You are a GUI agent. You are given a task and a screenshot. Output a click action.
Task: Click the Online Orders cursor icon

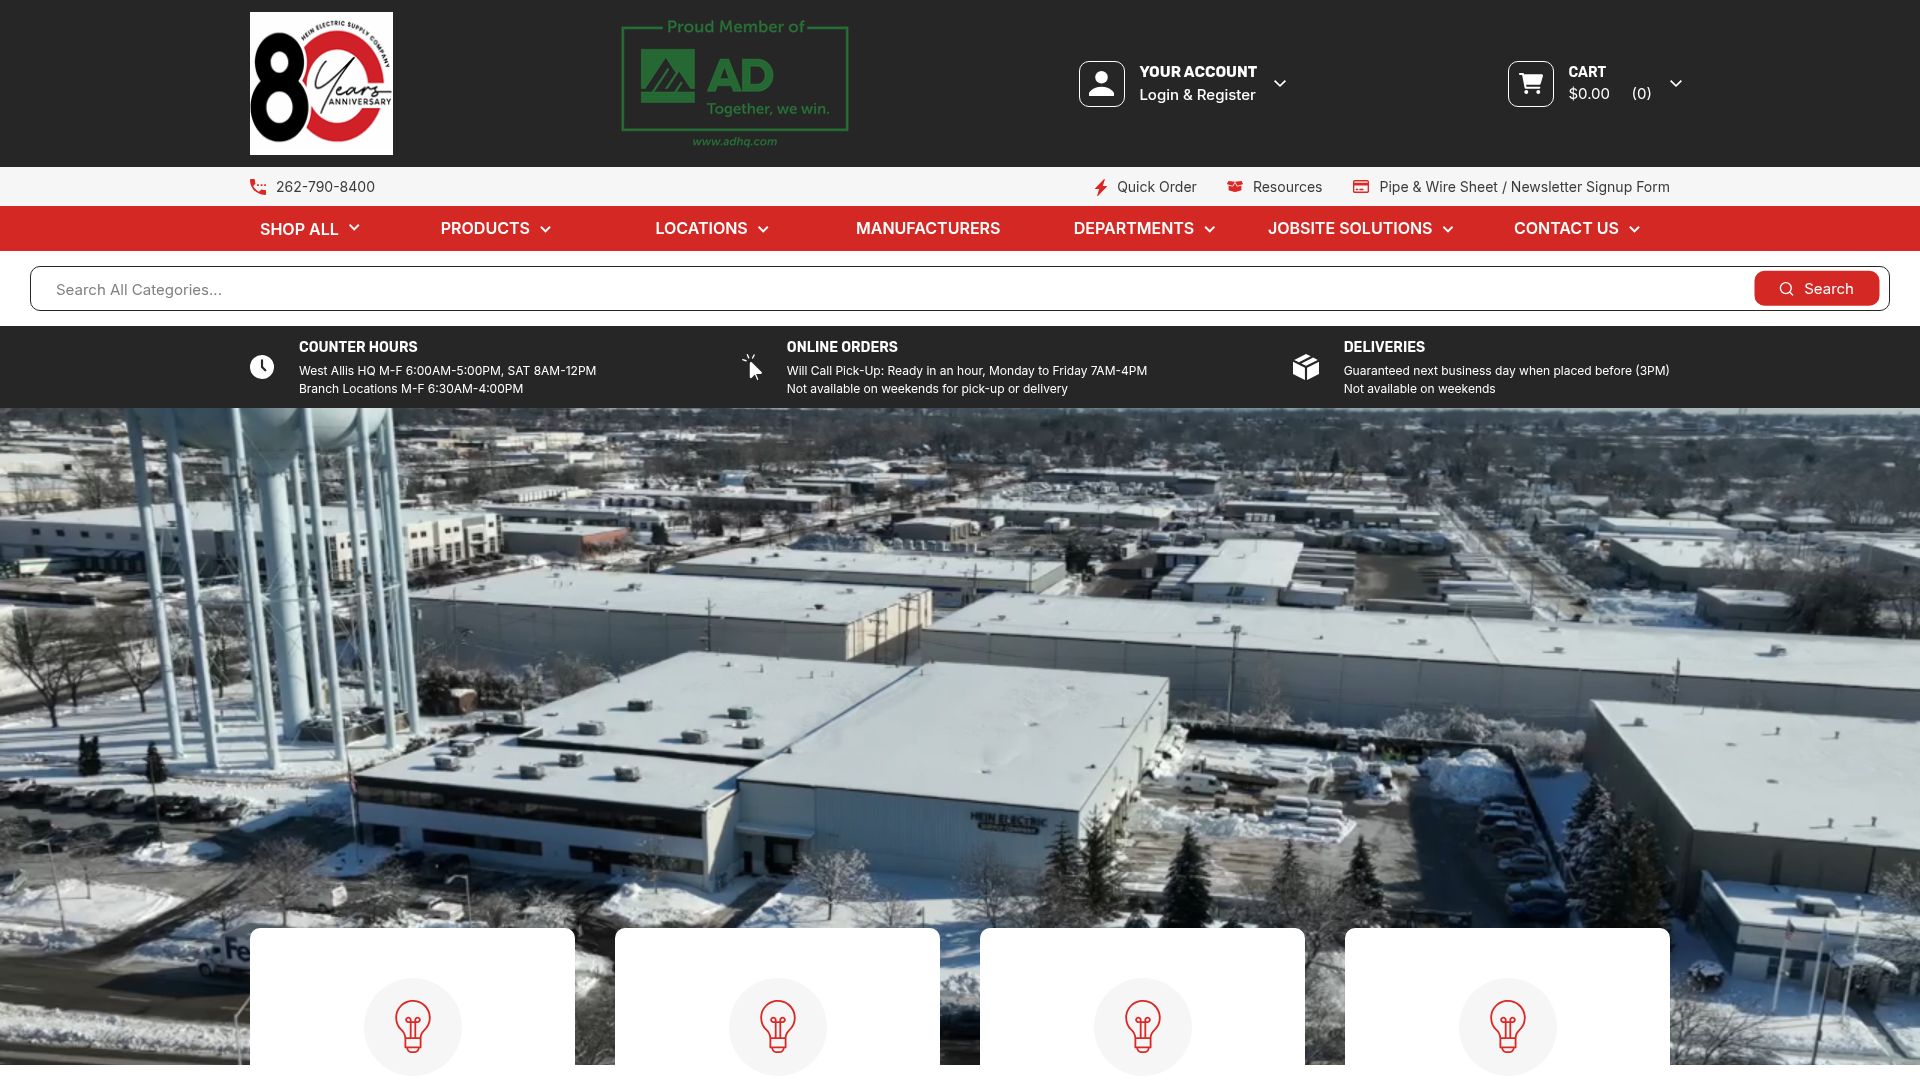(x=752, y=367)
